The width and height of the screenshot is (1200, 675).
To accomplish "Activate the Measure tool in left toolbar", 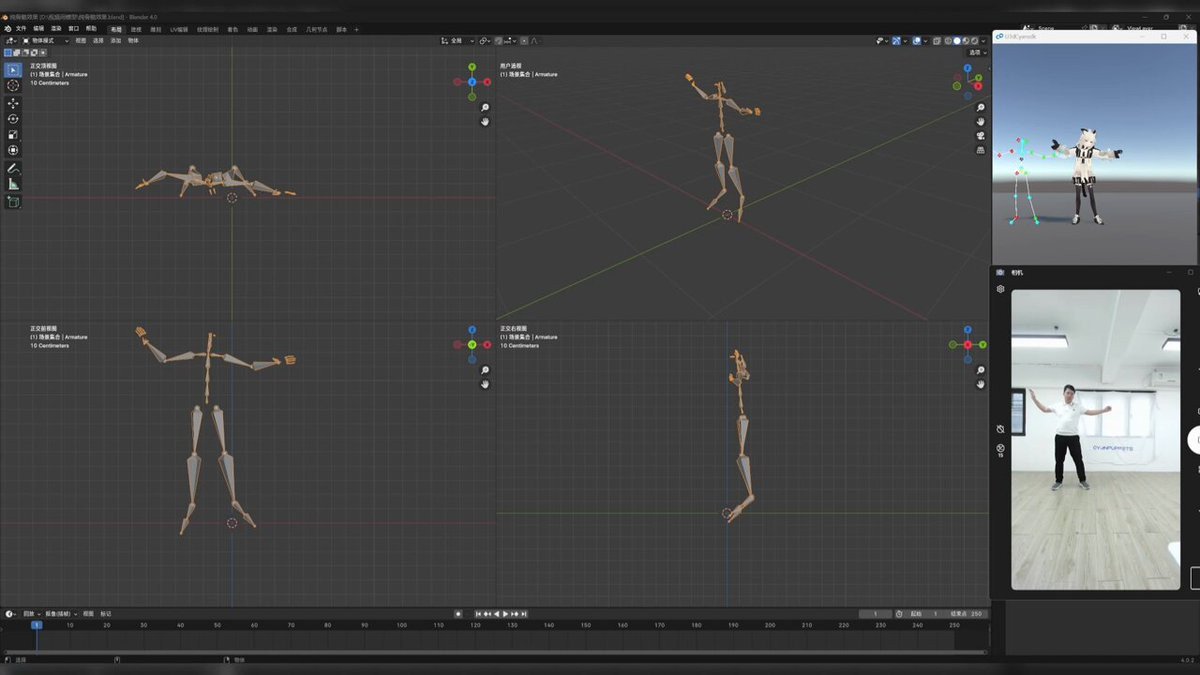I will pyautogui.click(x=13, y=184).
